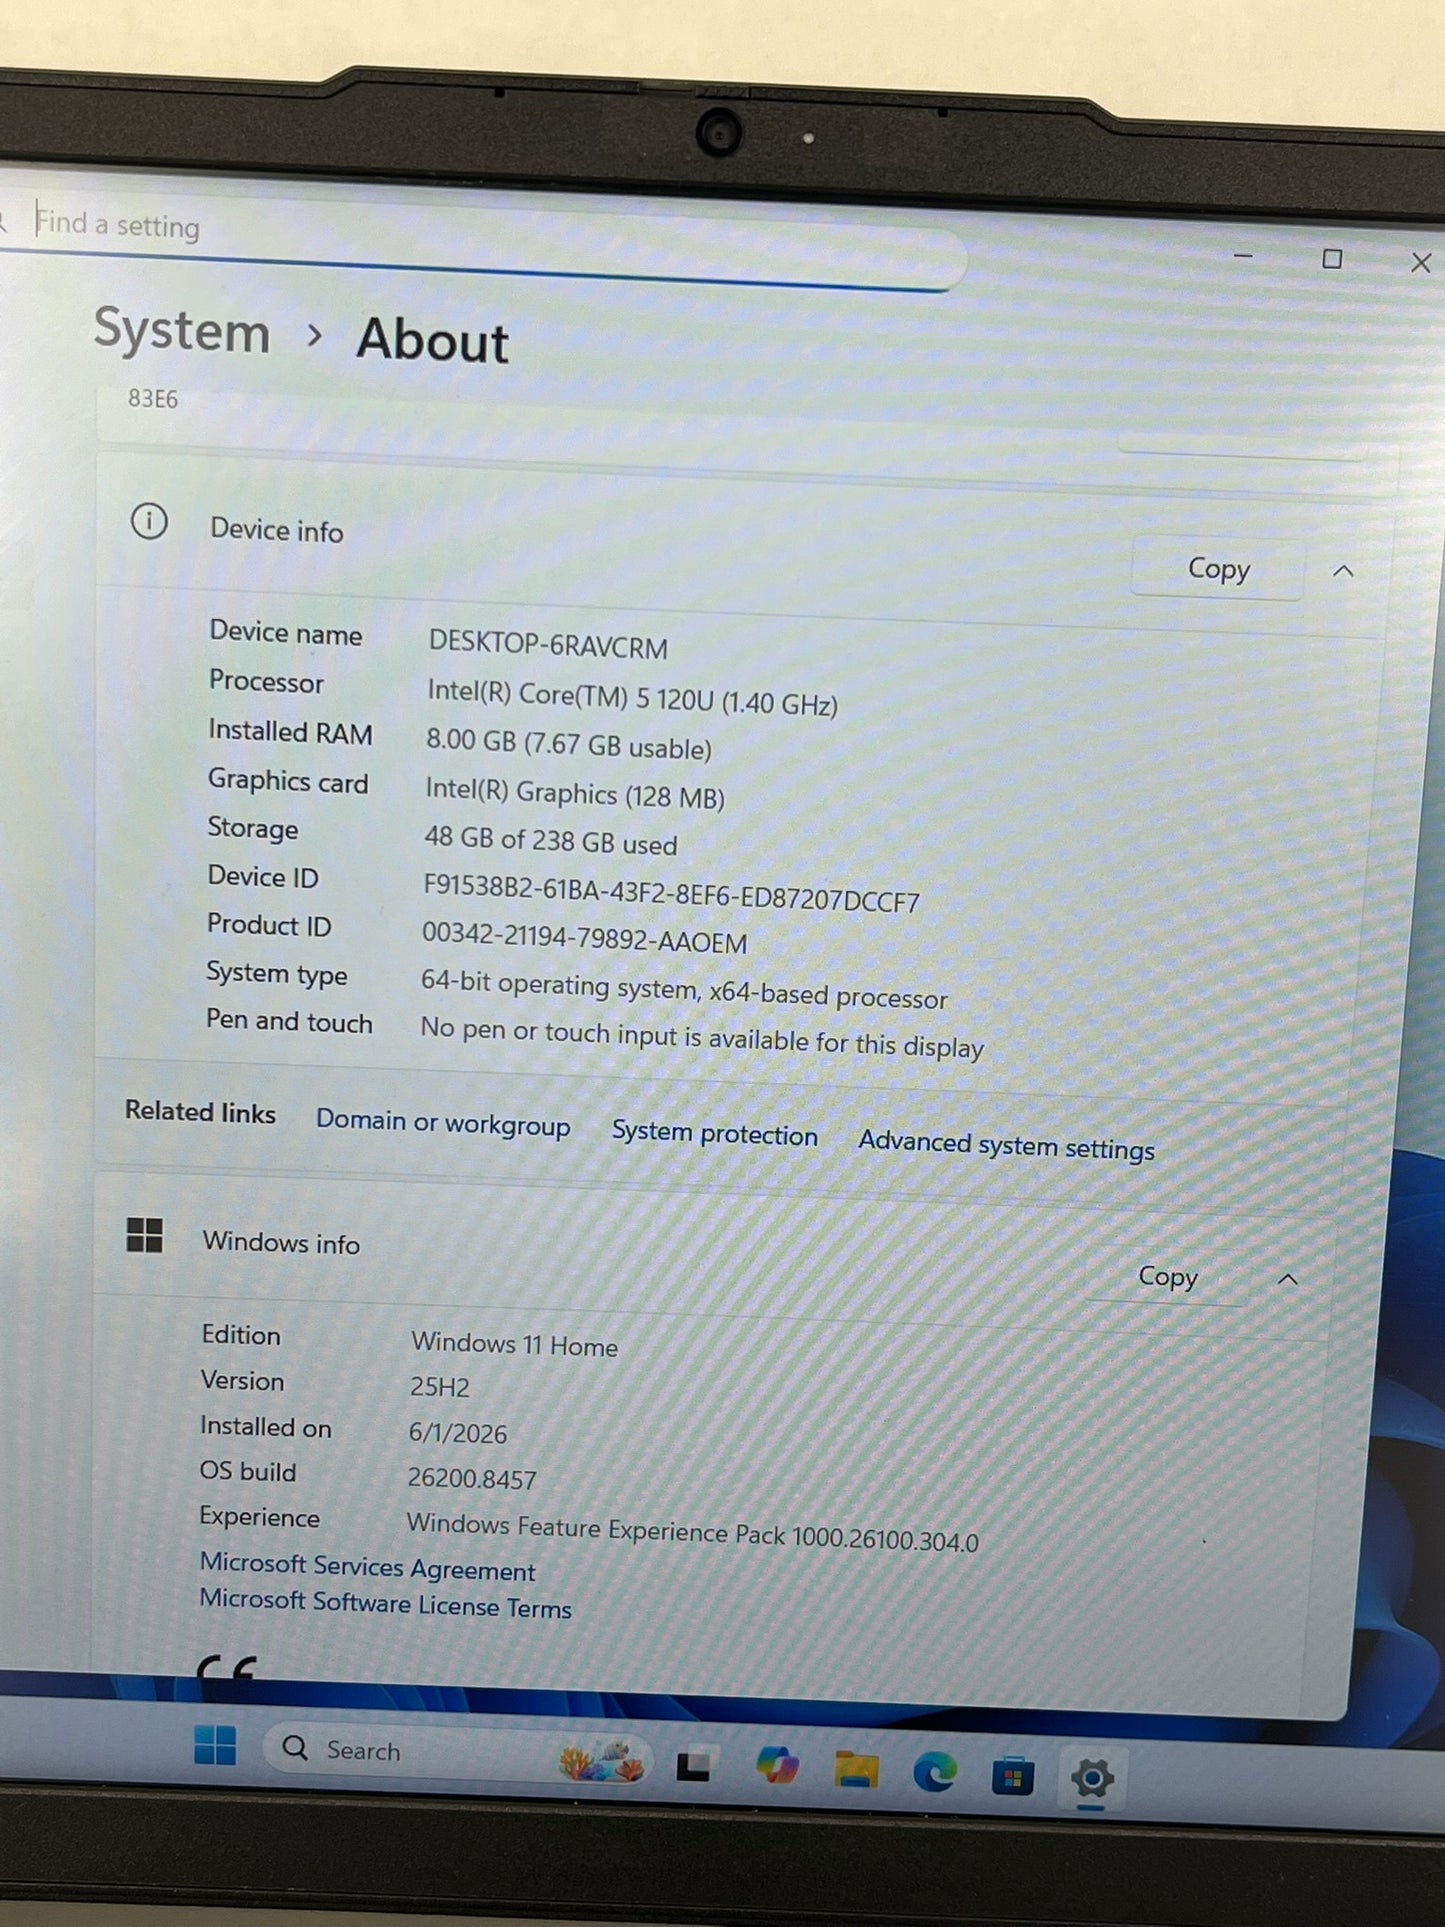Image resolution: width=1445 pixels, height=1927 pixels.
Task: Click the Settings gear taskbar icon
Action: pyautogui.click(x=1092, y=1778)
